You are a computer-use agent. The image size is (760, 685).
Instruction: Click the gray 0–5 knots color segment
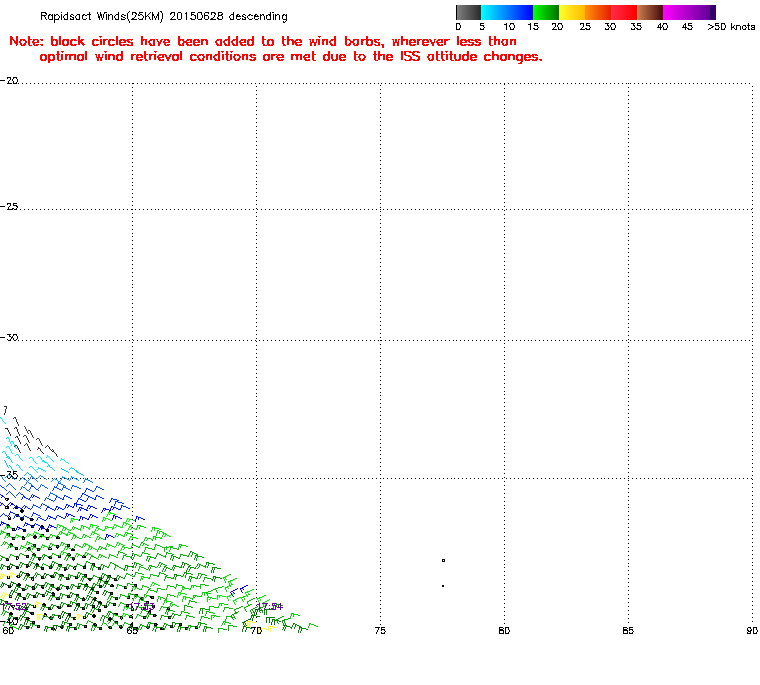468,12
